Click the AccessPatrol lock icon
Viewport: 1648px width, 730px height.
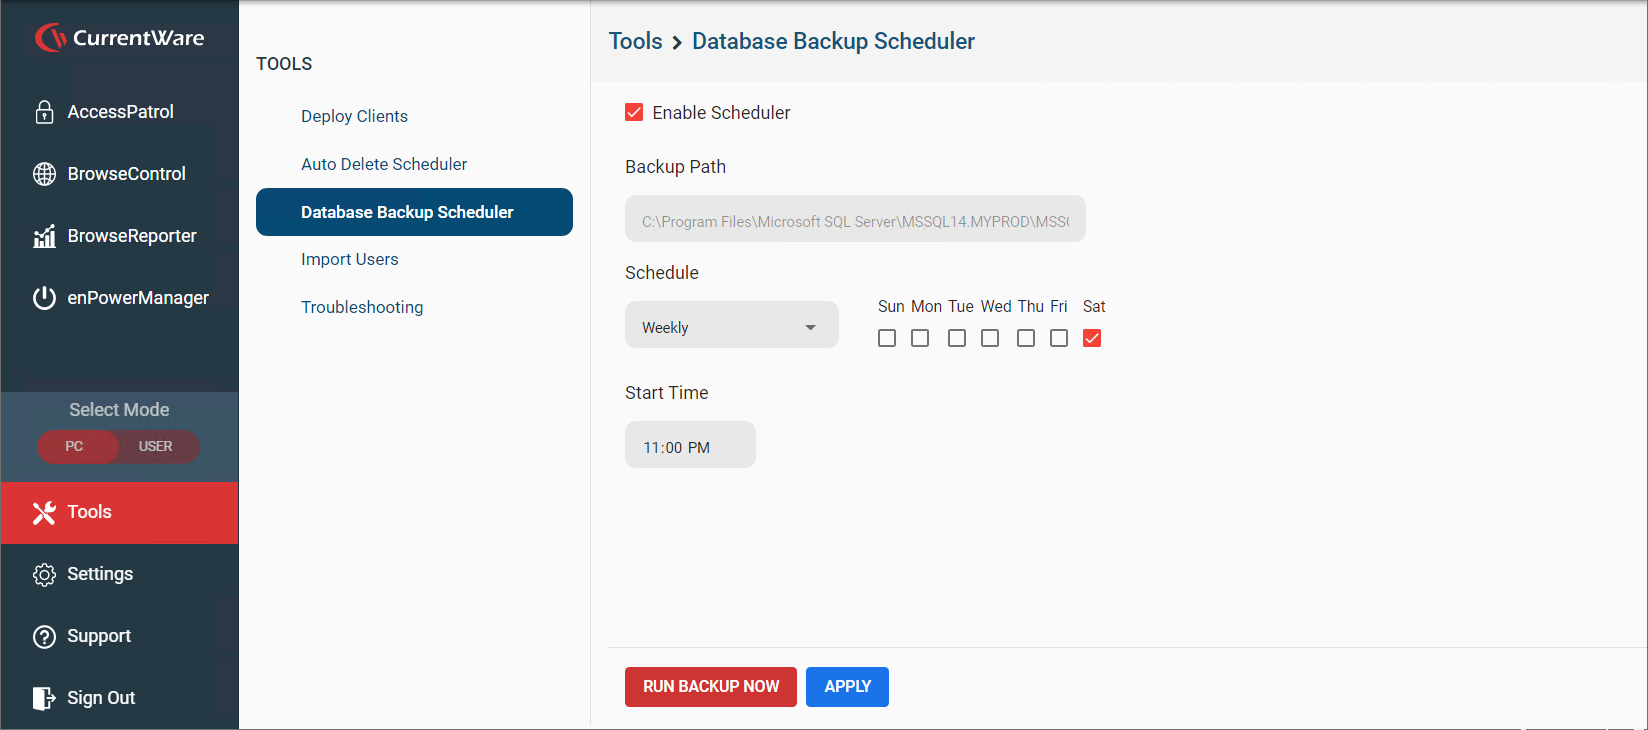[44, 112]
